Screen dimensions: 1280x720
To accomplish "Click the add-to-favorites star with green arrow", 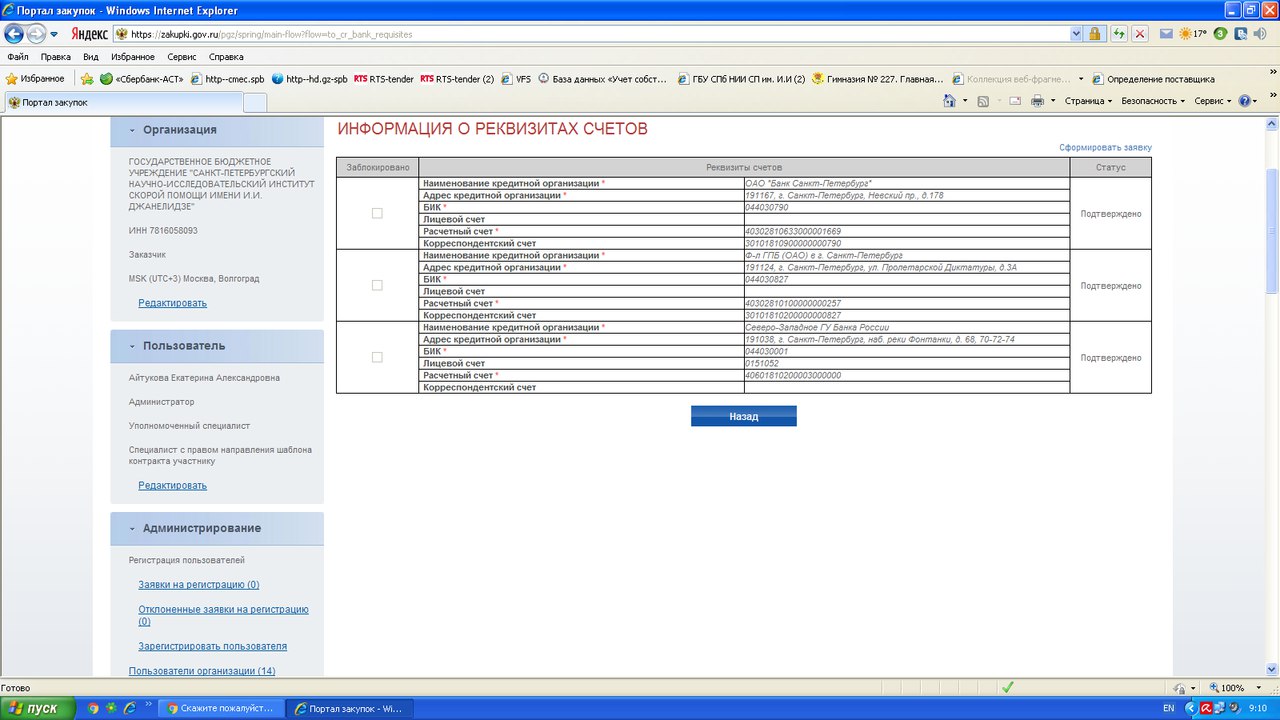I will tap(87, 78).
